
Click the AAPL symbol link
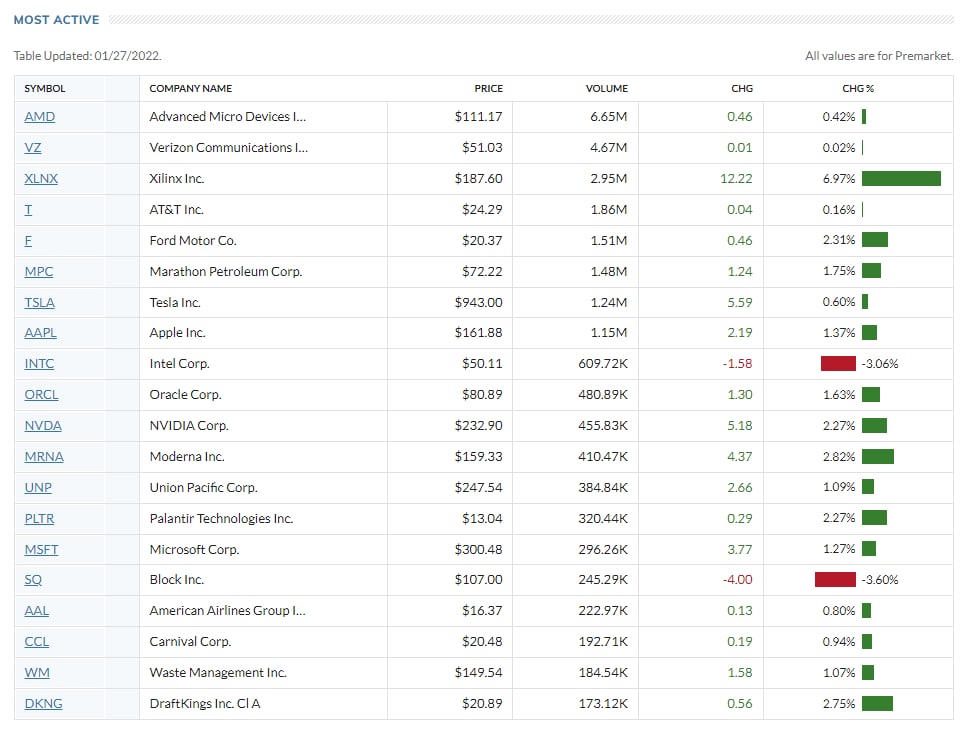[40, 332]
